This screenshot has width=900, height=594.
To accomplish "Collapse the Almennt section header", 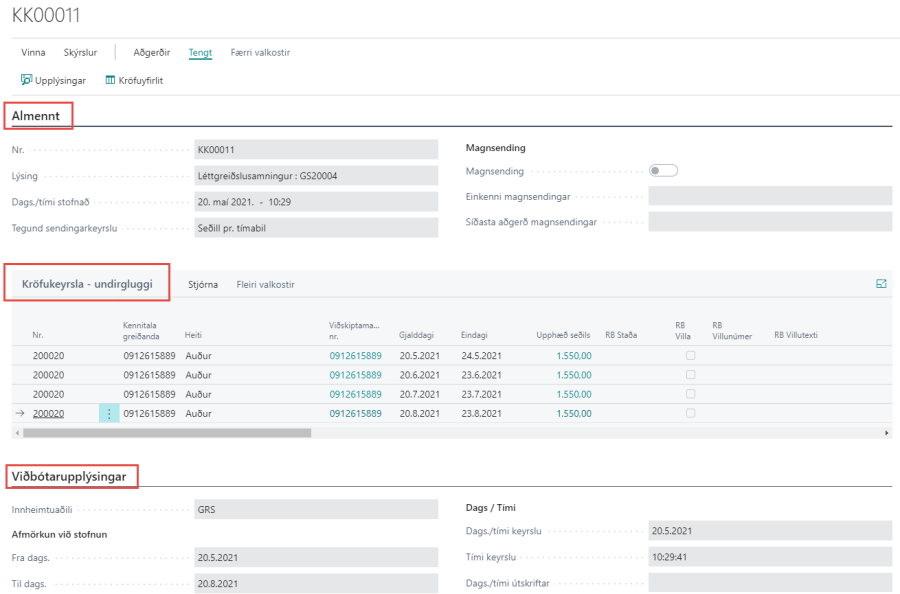I will (x=37, y=117).
